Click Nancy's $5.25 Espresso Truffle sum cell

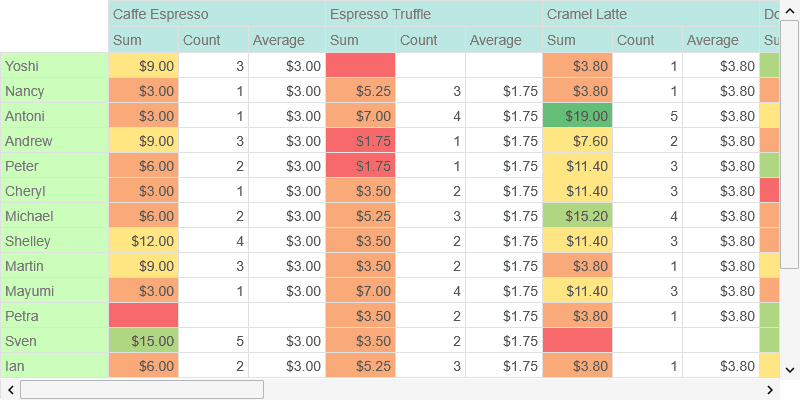(x=360, y=91)
